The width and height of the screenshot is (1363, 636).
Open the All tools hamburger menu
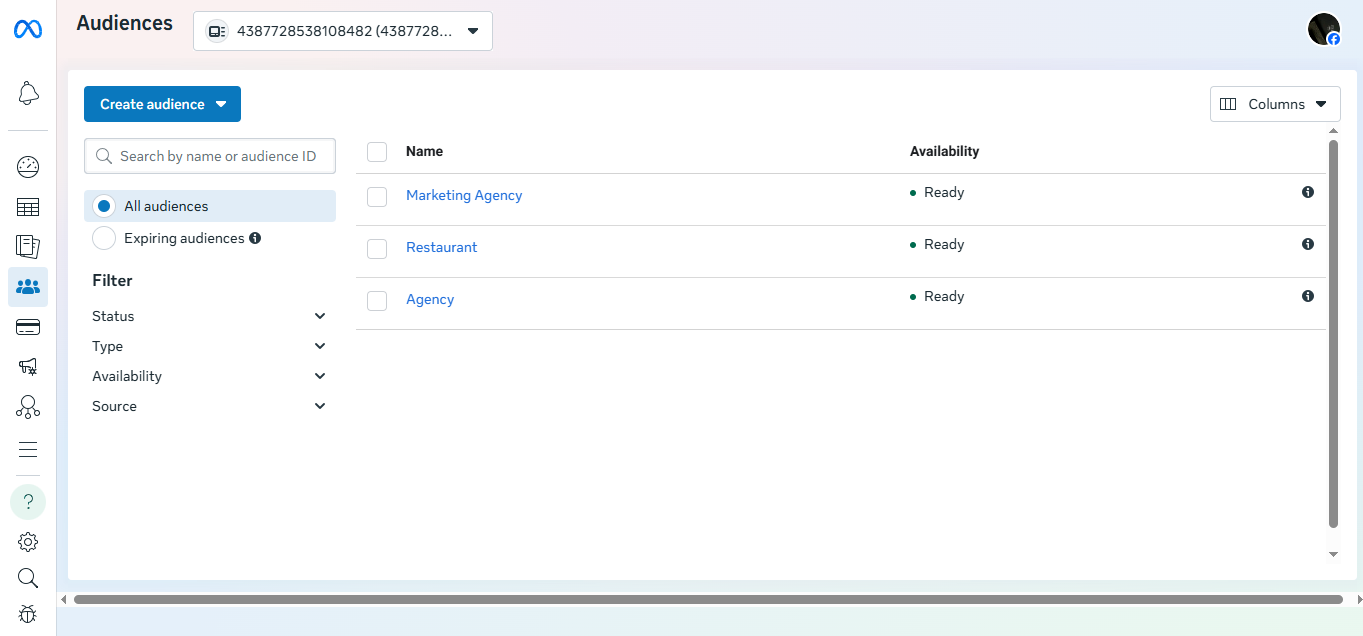[x=28, y=449]
